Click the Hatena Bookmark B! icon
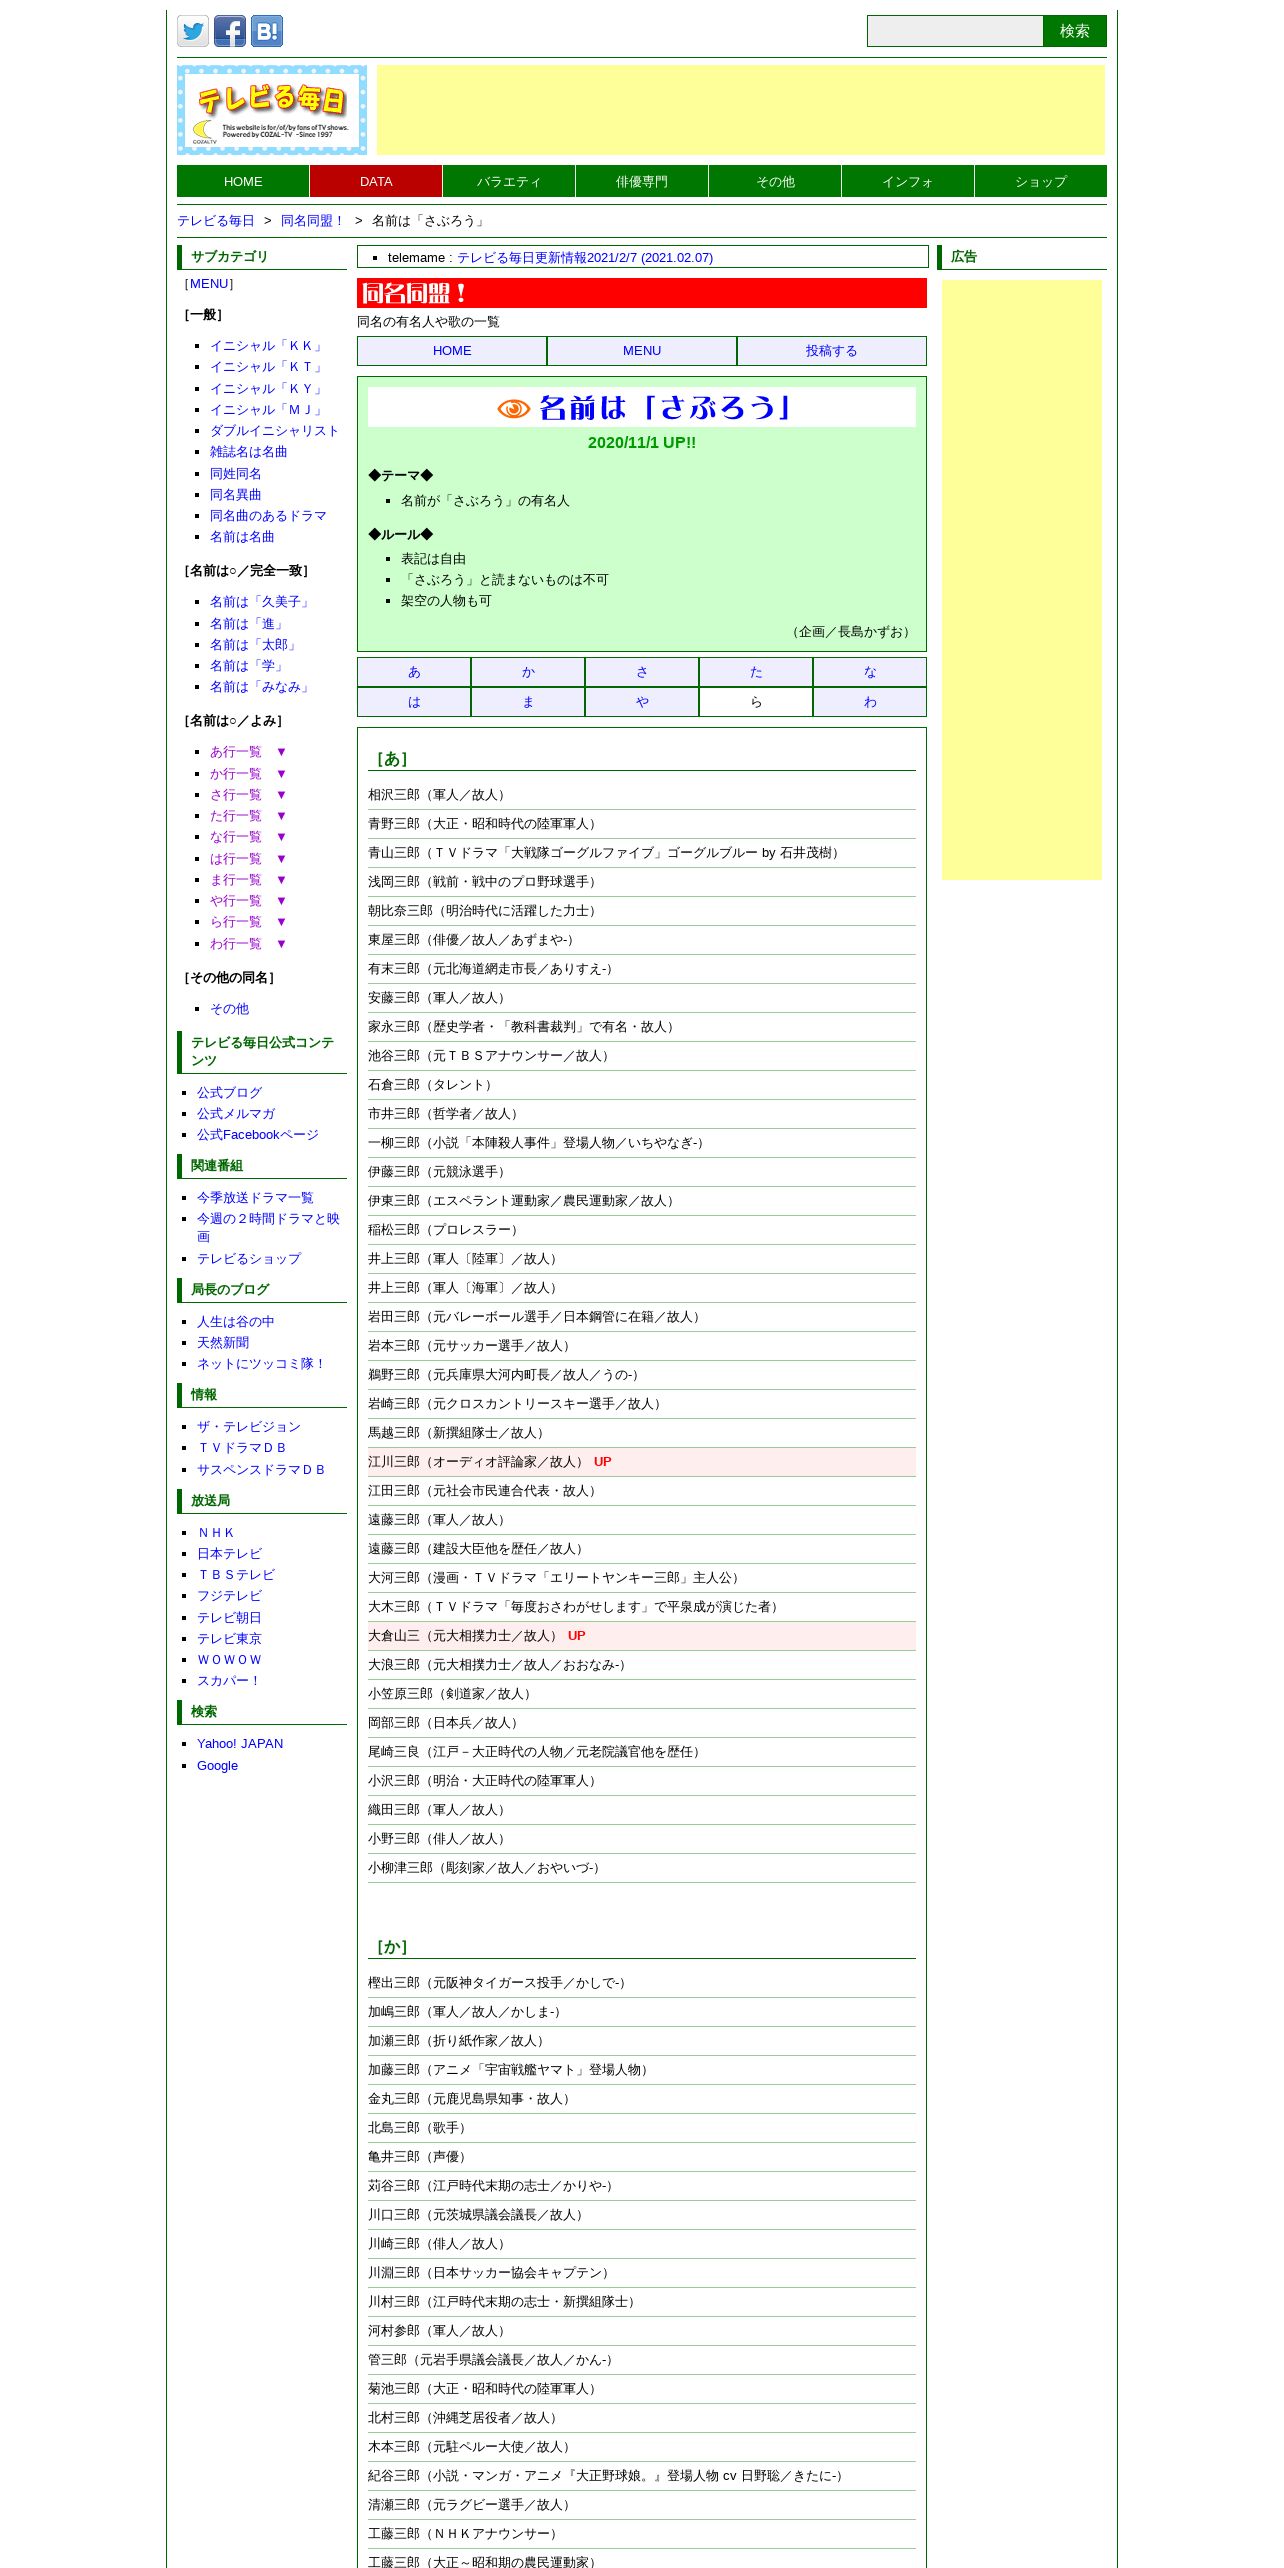Image resolution: width=1284 pixels, height=2568 pixels. pos(267,31)
